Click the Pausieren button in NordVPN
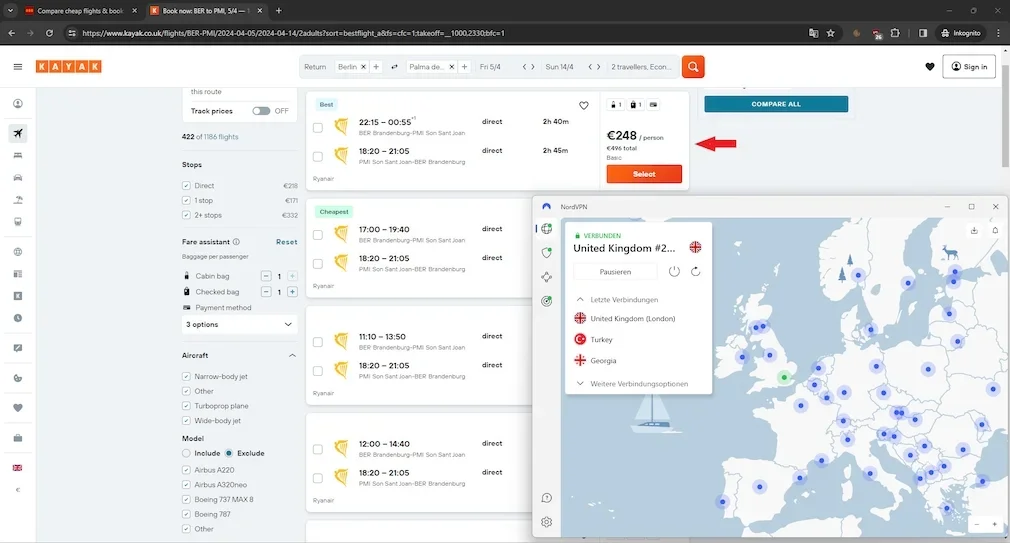Image resolution: width=1010 pixels, height=543 pixels. point(615,271)
